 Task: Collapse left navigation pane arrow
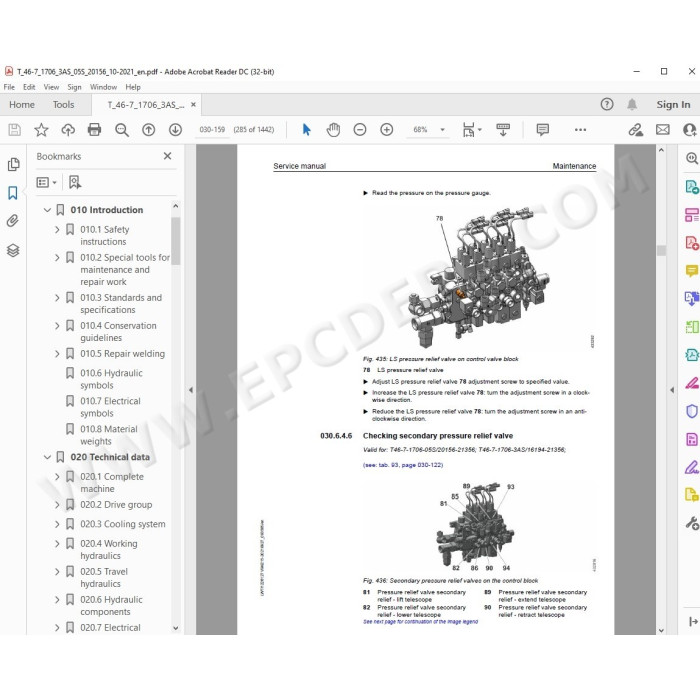click(x=191, y=390)
